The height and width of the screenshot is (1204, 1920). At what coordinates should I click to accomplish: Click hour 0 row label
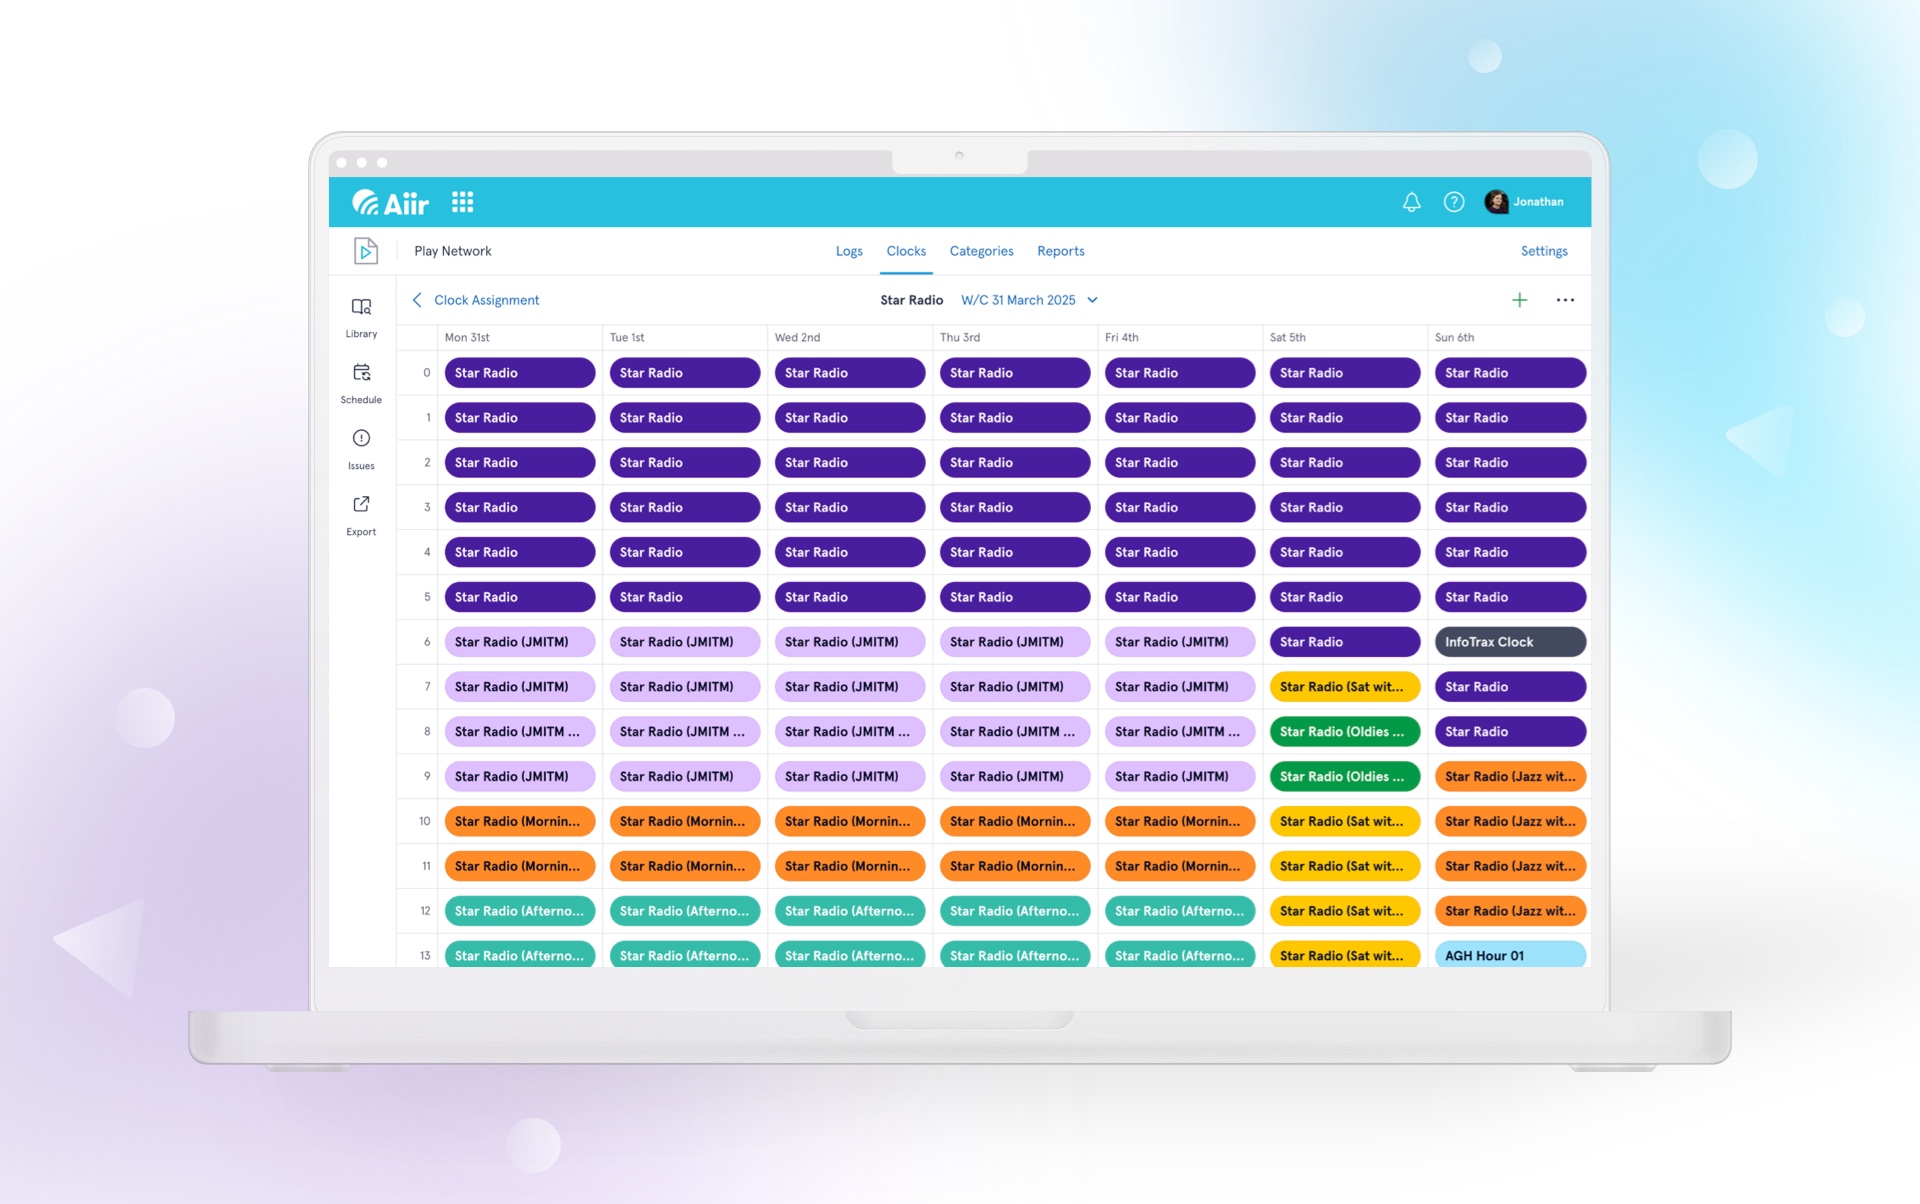pos(427,373)
